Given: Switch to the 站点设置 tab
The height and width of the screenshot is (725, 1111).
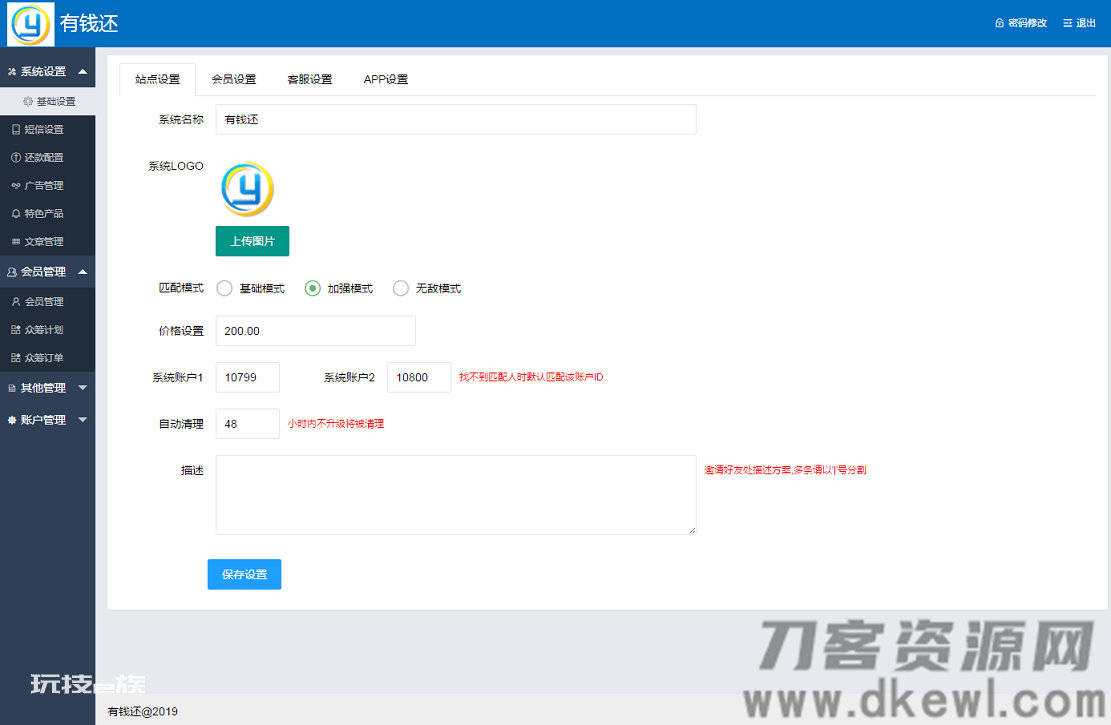Looking at the screenshot, I should tap(157, 79).
